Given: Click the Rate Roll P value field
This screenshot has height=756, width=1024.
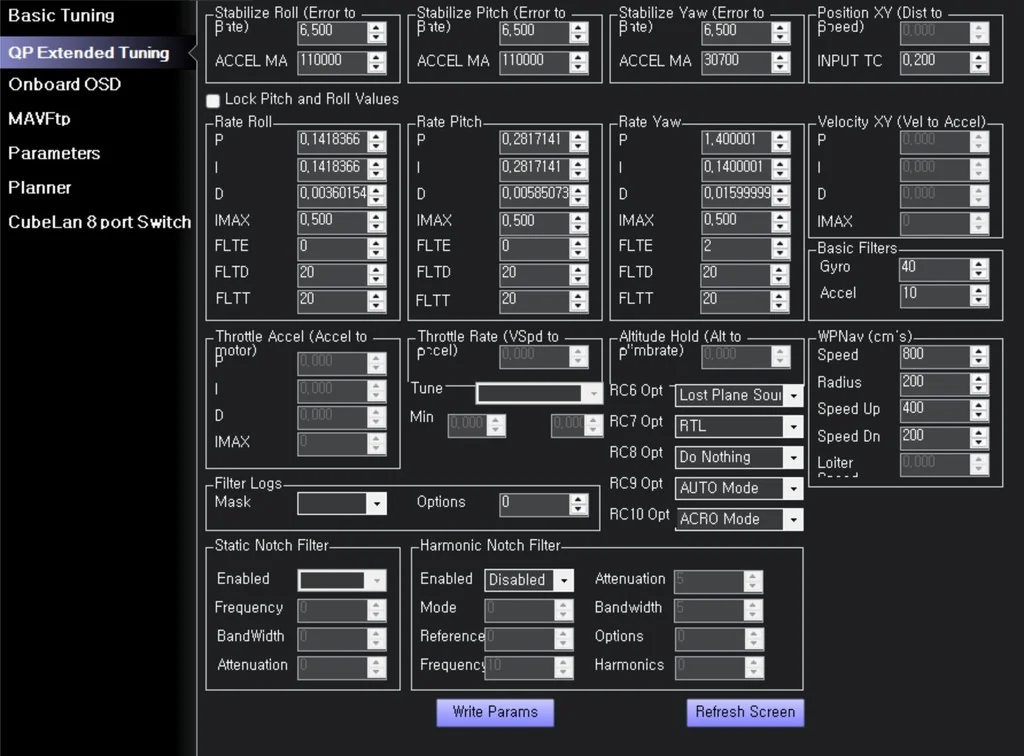Looking at the screenshot, I should tap(332, 141).
